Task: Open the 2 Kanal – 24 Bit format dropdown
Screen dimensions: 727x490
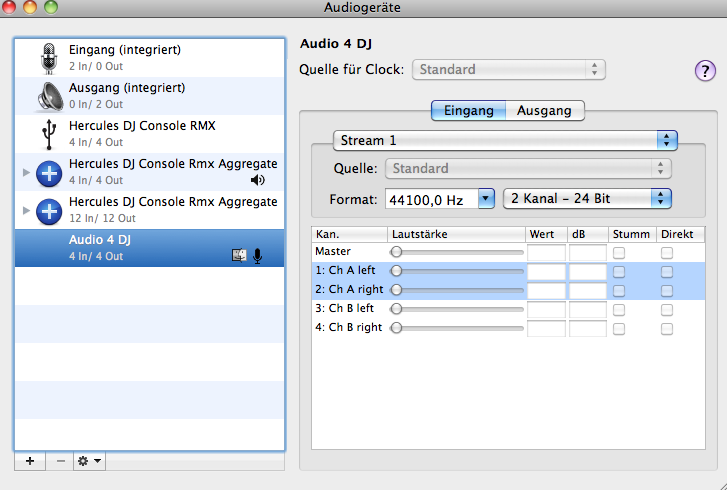Action: pyautogui.click(x=587, y=199)
